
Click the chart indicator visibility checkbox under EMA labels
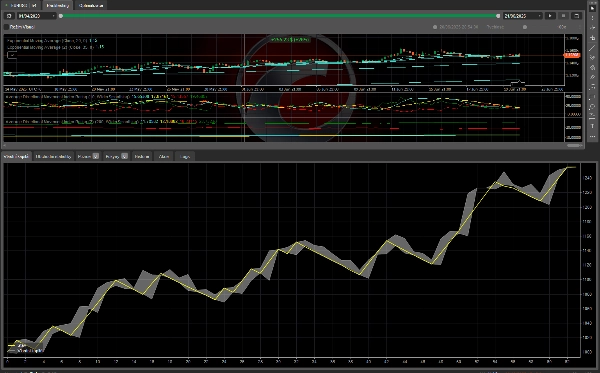point(12,55)
